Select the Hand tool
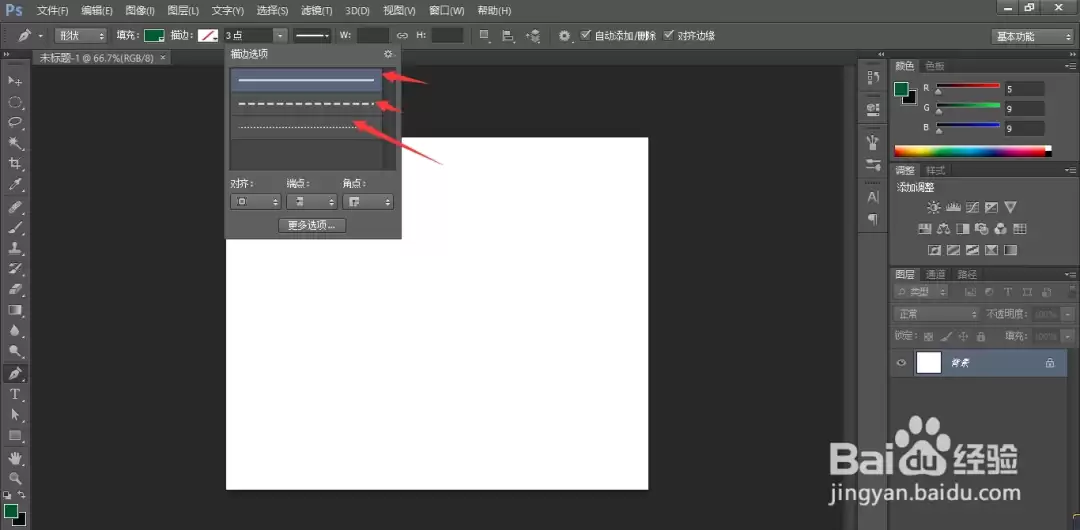 [14, 458]
